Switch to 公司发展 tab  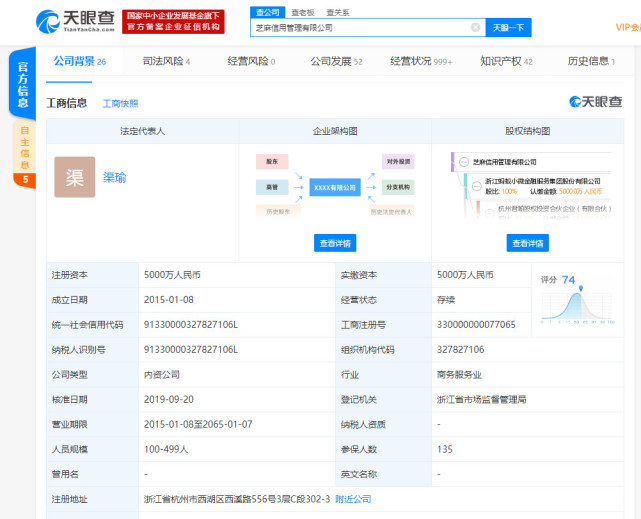click(x=336, y=62)
